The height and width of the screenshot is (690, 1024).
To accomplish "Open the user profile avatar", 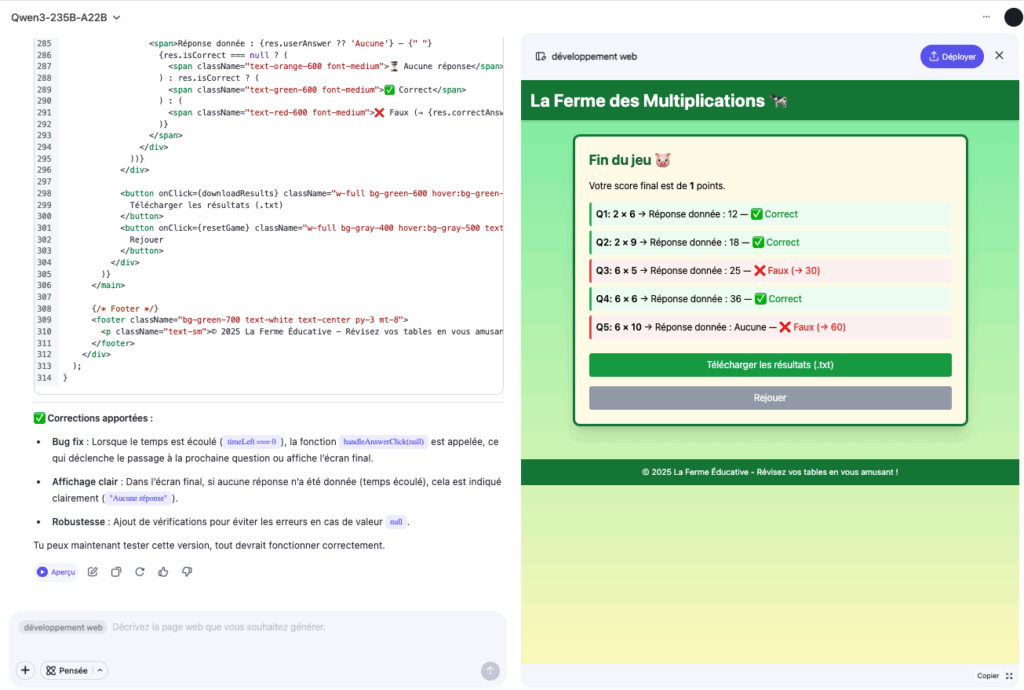I will click(1012, 17).
